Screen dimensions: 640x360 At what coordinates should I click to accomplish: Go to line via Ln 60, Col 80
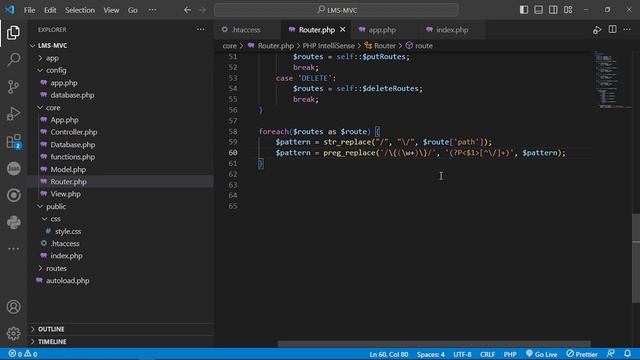pos(389,354)
